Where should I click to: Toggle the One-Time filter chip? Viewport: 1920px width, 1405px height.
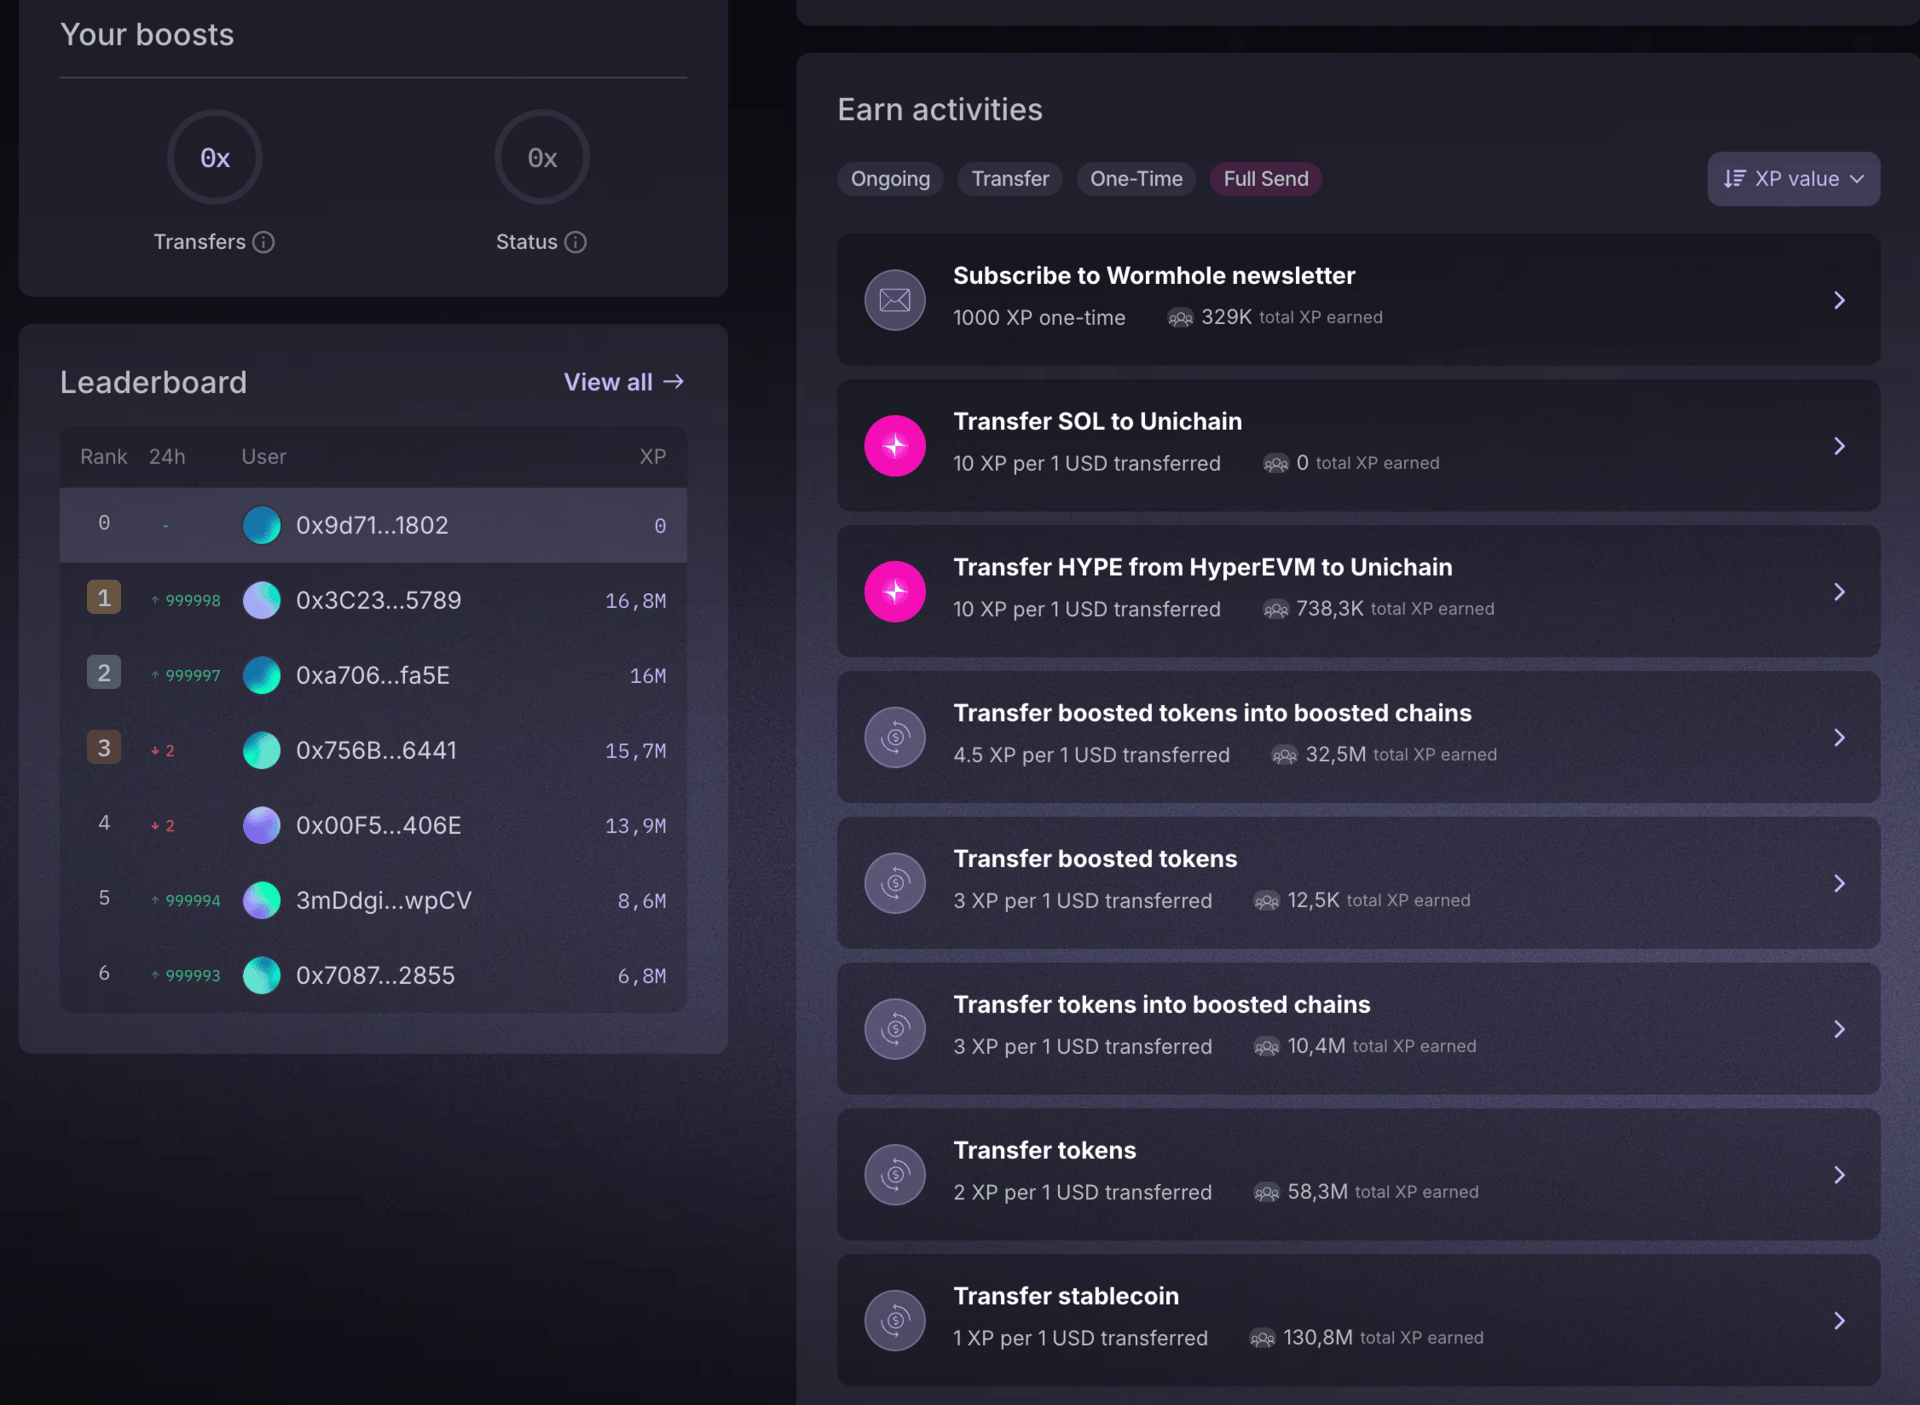(1136, 179)
